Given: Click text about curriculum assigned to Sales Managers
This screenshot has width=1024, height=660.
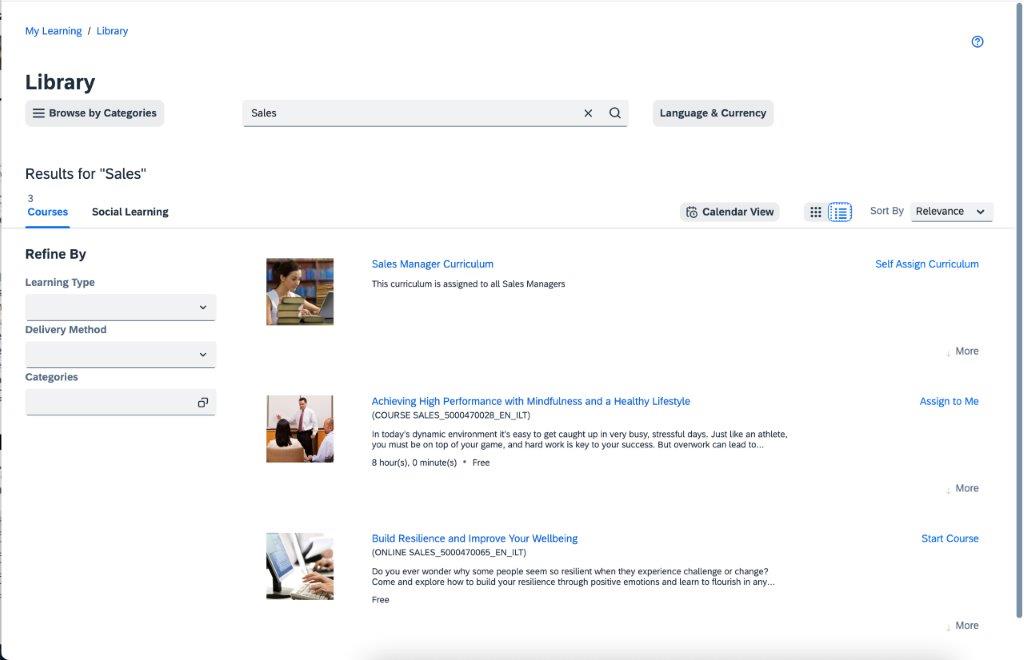Looking at the screenshot, I should [468, 284].
